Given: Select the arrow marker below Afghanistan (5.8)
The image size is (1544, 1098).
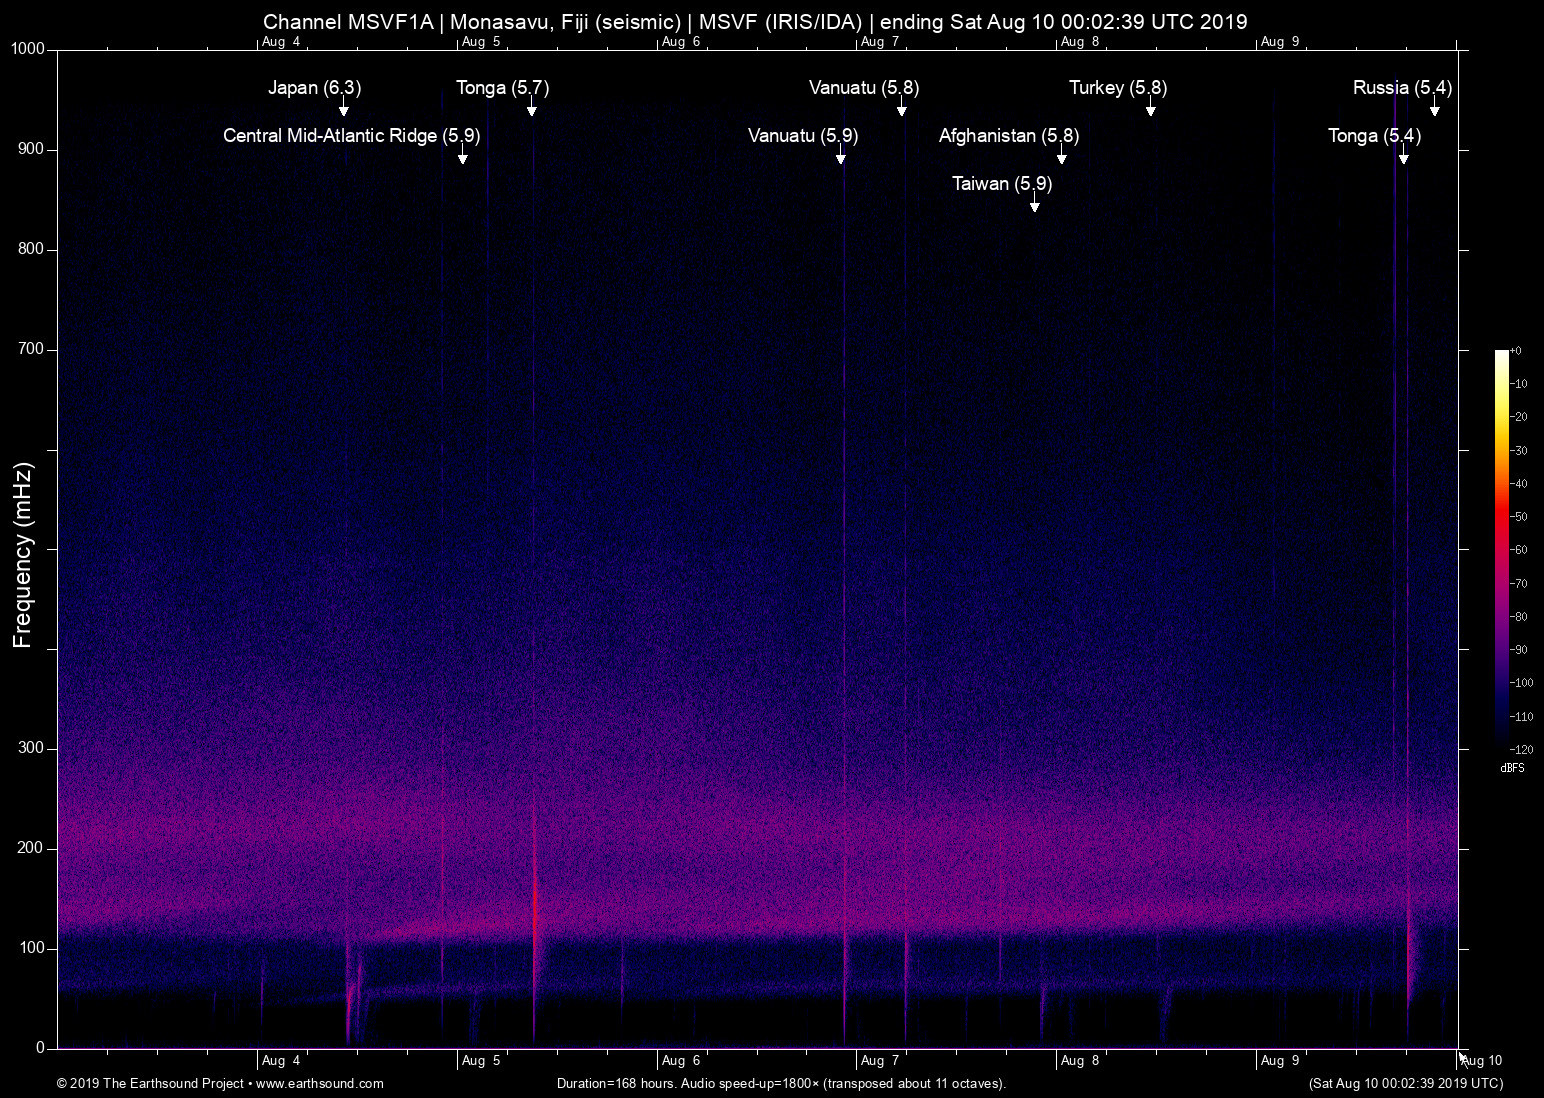Looking at the screenshot, I should (x=1062, y=156).
